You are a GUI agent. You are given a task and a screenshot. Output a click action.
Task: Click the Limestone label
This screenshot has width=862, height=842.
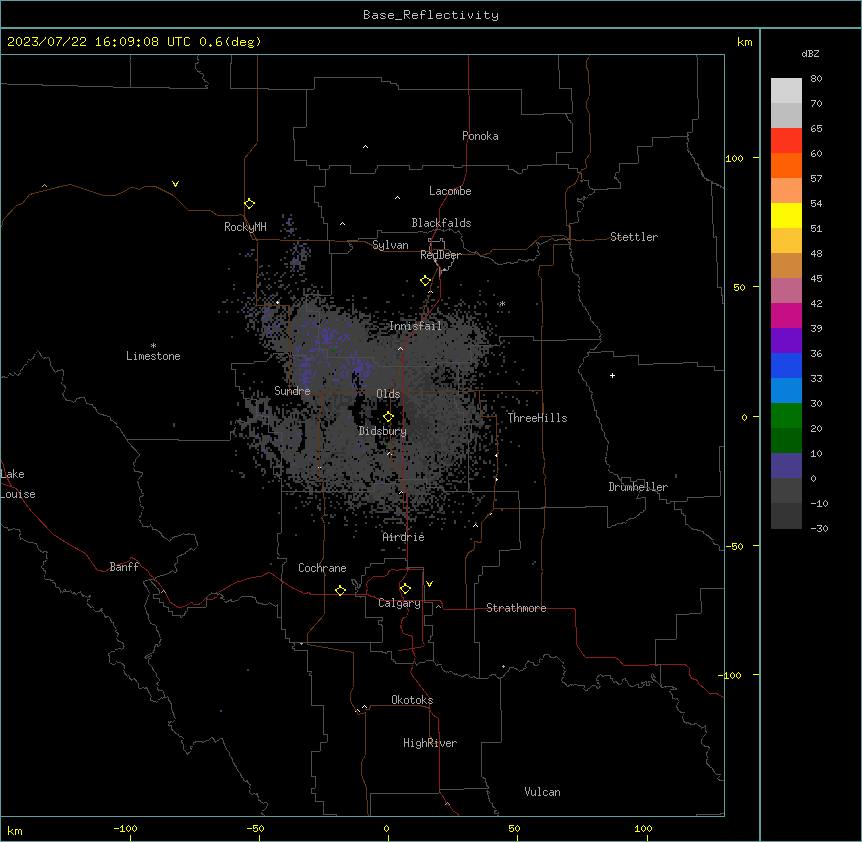click(x=153, y=356)
